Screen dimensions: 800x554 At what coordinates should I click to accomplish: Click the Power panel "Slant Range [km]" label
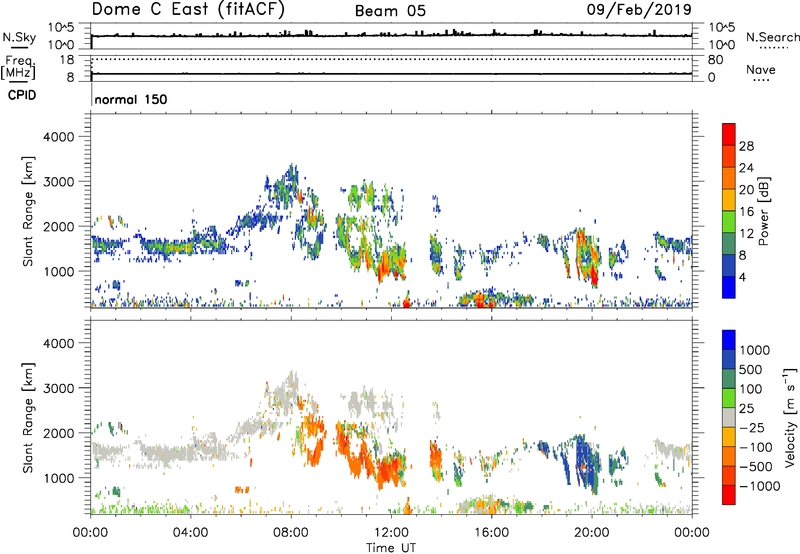pos(28,211)
